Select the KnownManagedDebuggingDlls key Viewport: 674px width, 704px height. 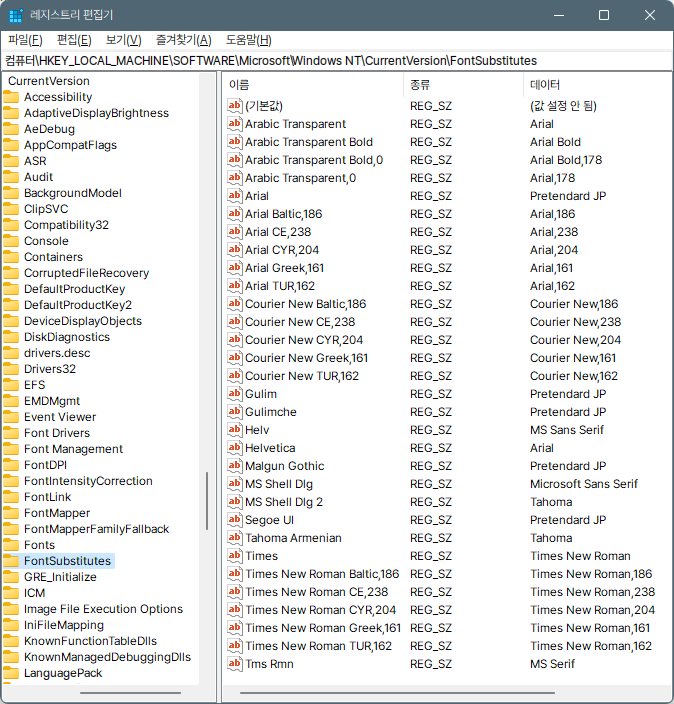coord(108,657)
